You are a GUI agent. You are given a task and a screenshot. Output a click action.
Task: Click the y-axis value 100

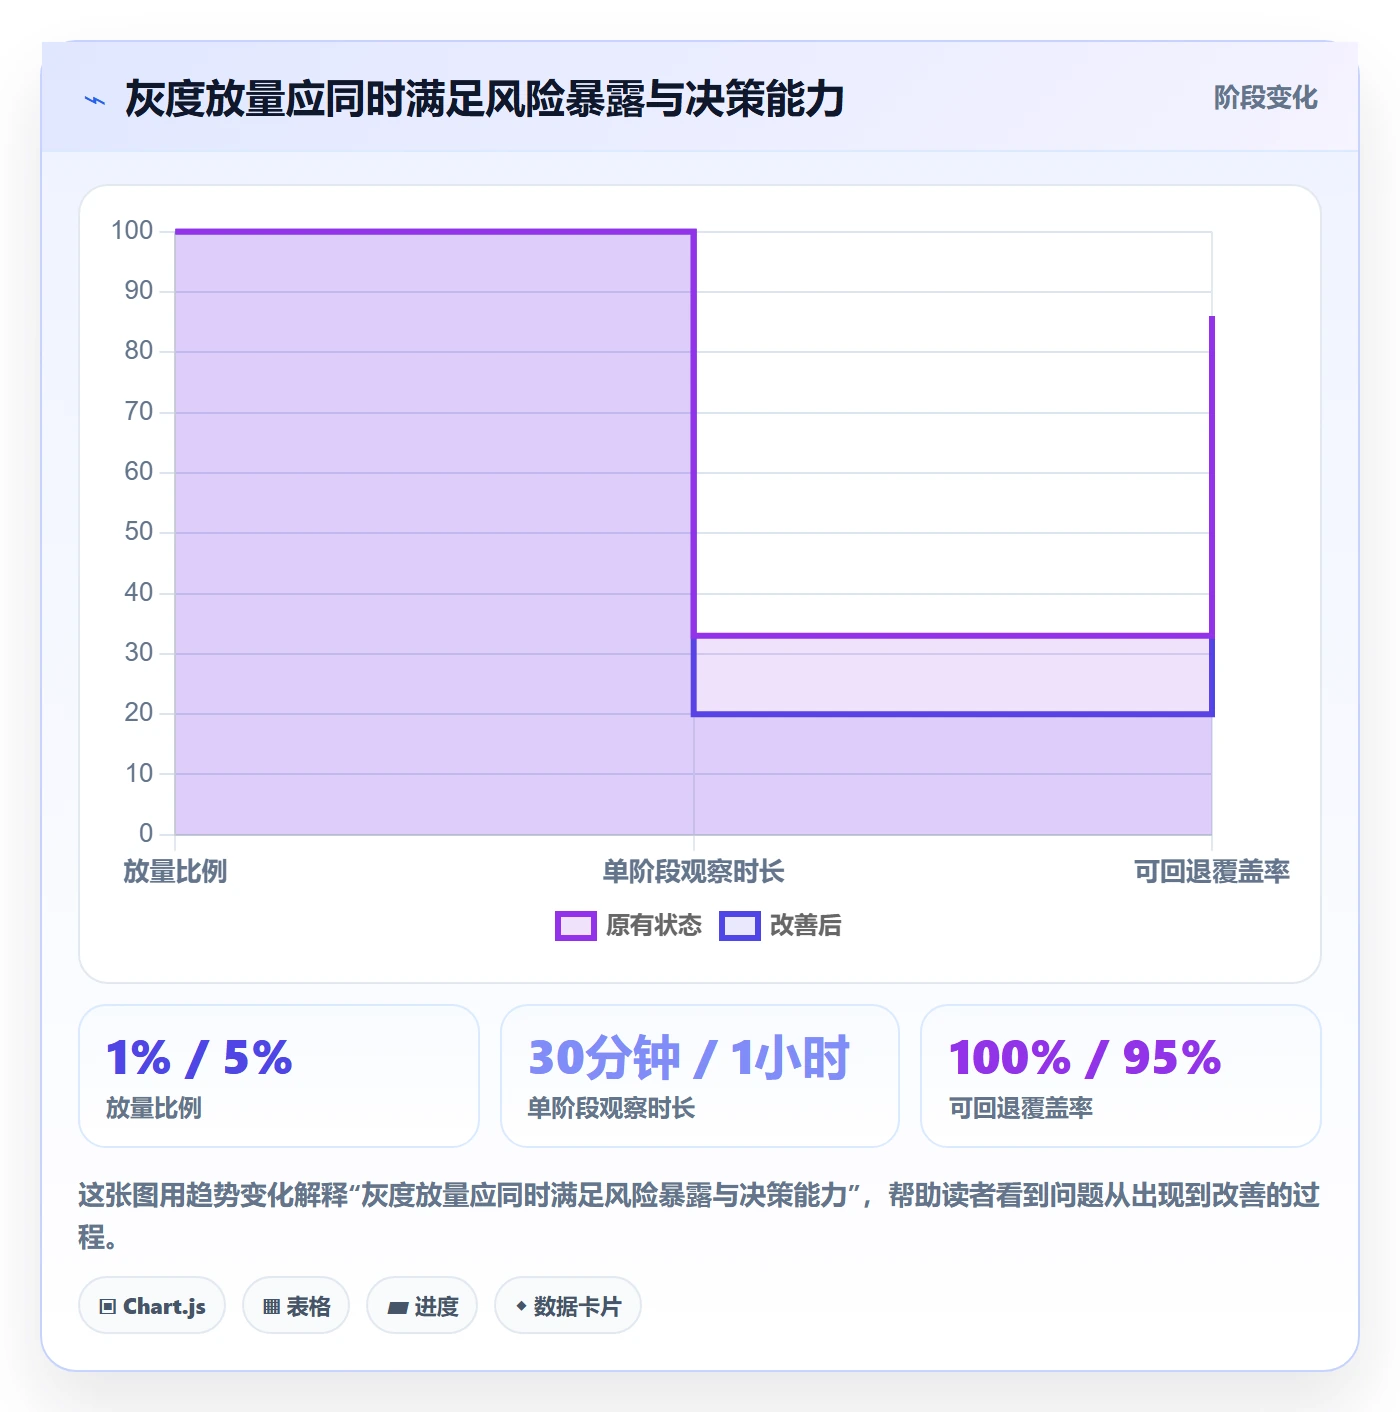pos(132,231)
